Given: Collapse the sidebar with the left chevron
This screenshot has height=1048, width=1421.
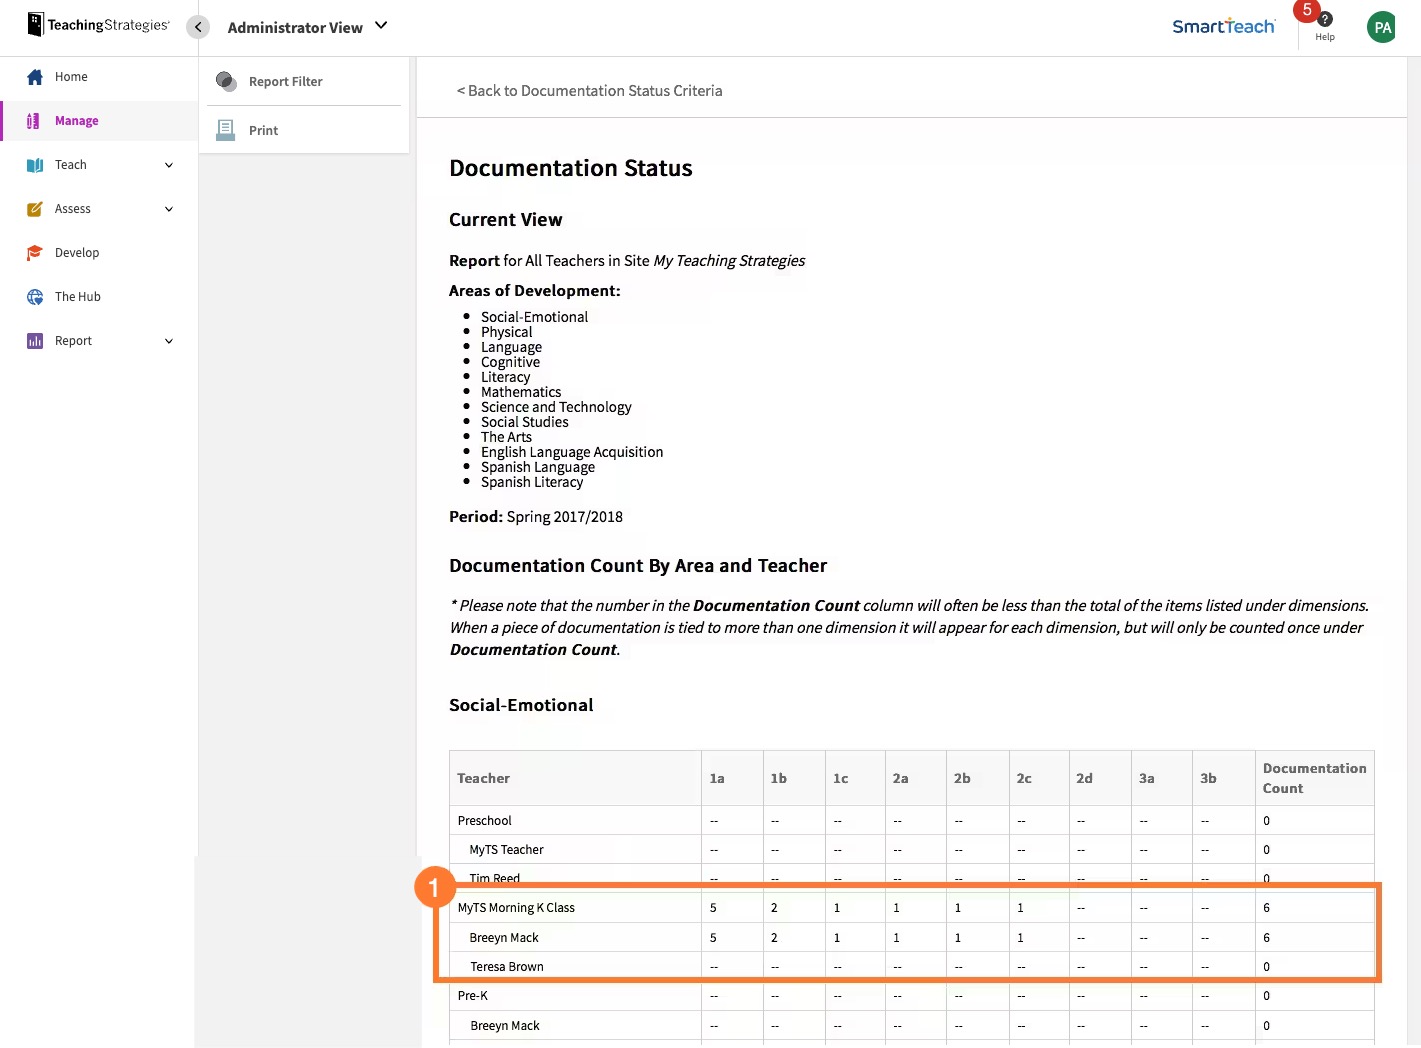Looking at the screenshot, I should tap(197, 27).
